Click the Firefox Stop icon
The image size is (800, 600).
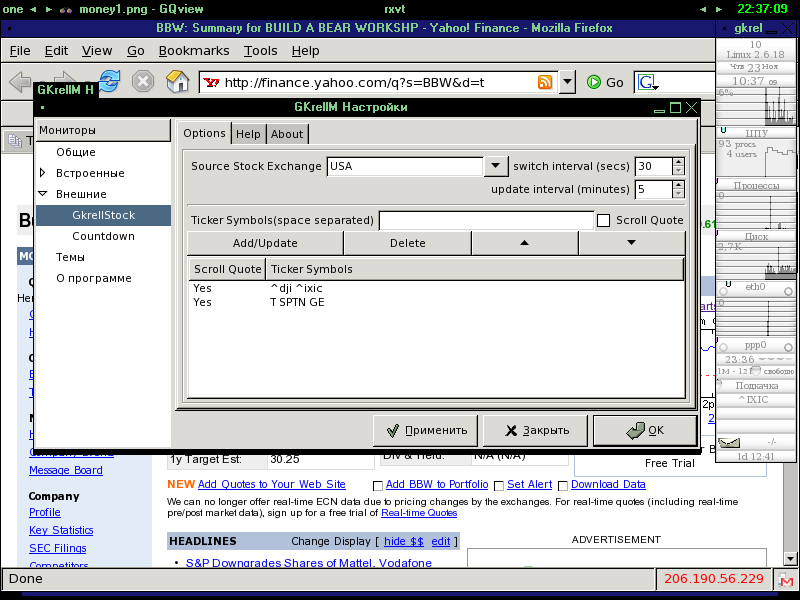pyautogui.click(x=143, y=82)
